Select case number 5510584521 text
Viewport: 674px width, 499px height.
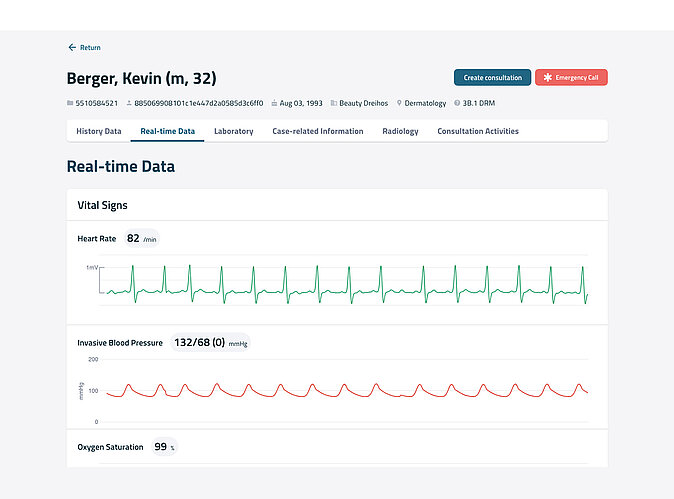(97, 103)
